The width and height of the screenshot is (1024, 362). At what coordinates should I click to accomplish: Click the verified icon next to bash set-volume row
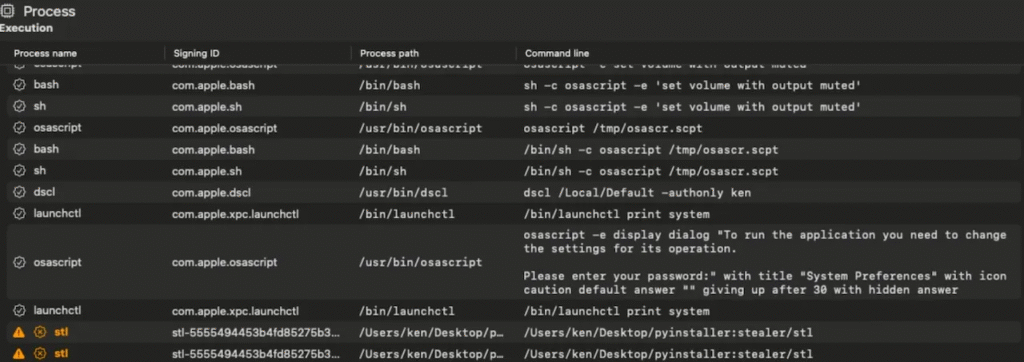[x=20, y=85]
